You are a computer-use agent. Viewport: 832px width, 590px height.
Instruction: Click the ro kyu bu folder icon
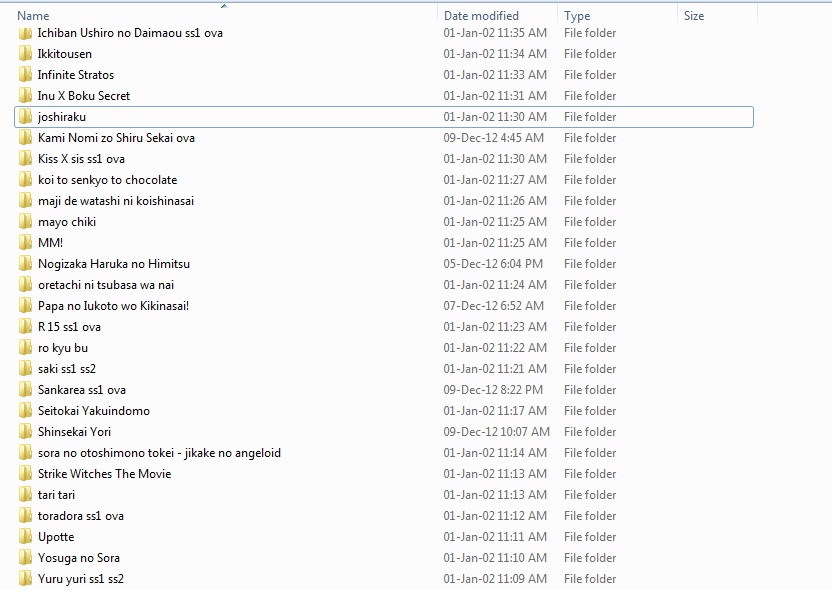coord(25,348)
